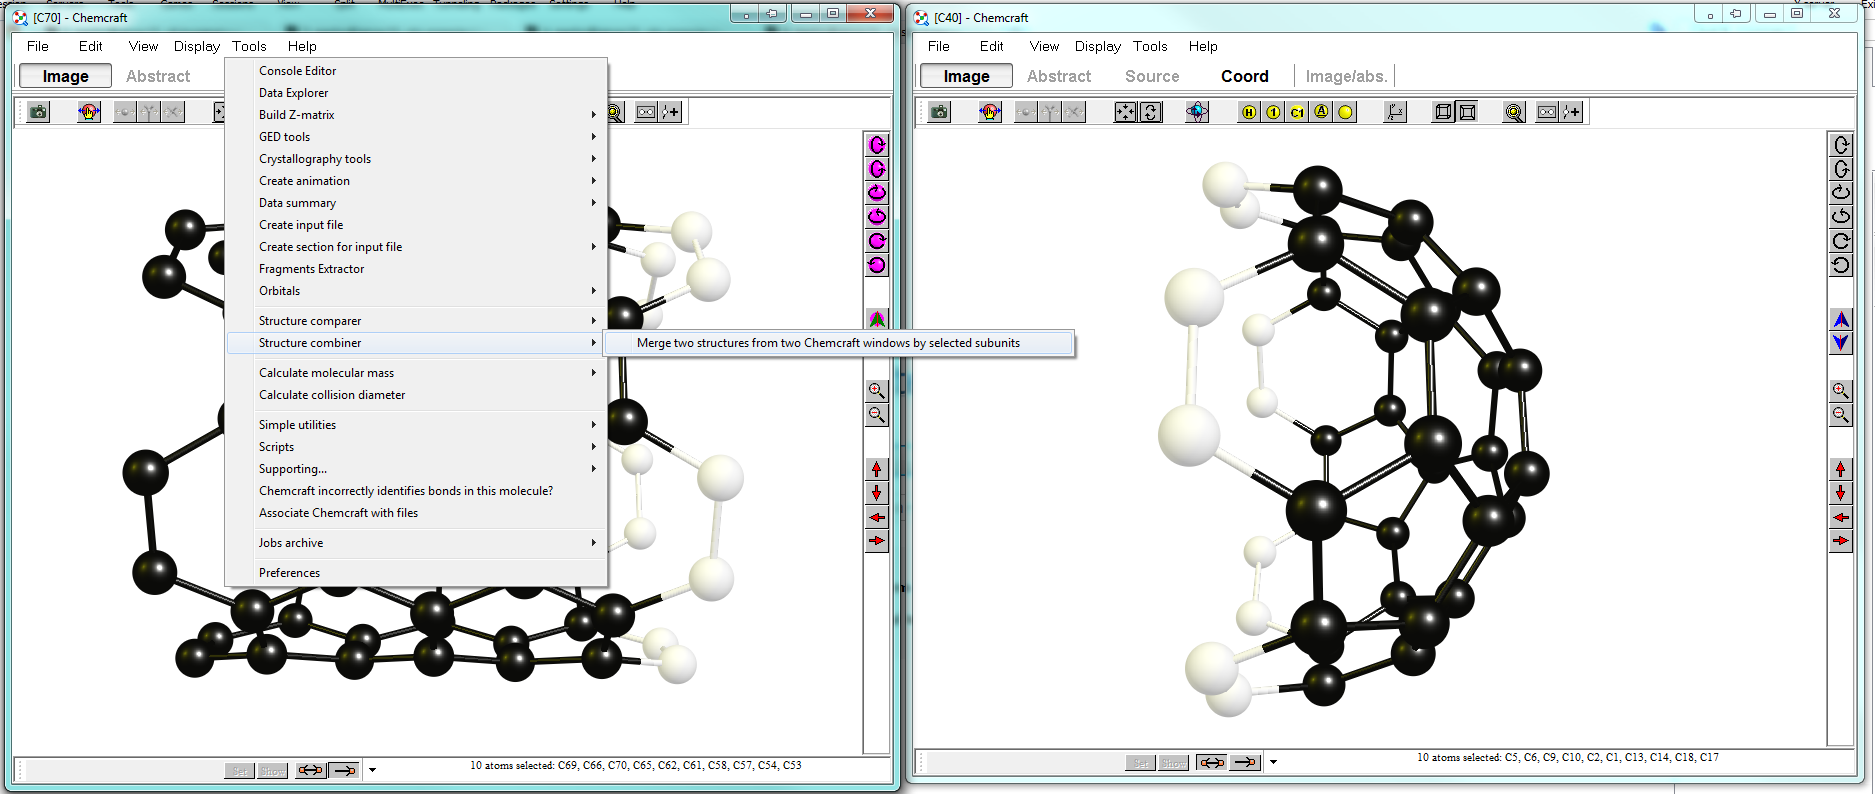Click red down arrow in C40 side panel

(x=1841, y=493)
